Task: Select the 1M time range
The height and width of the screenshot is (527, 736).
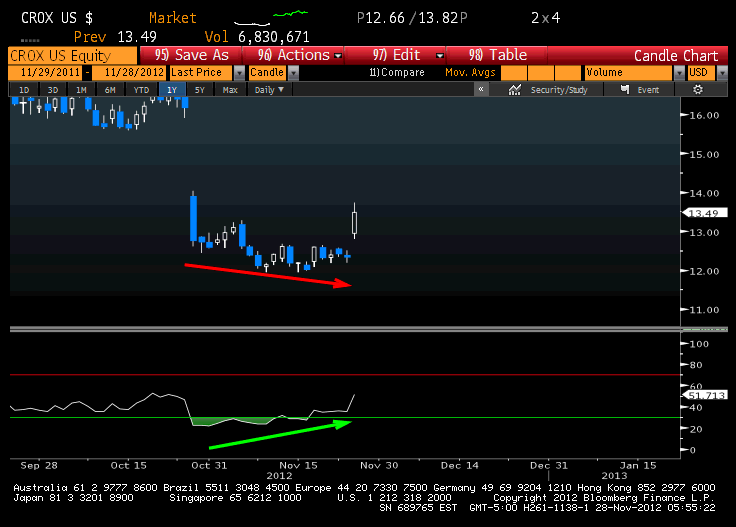Action: (81, 90)
